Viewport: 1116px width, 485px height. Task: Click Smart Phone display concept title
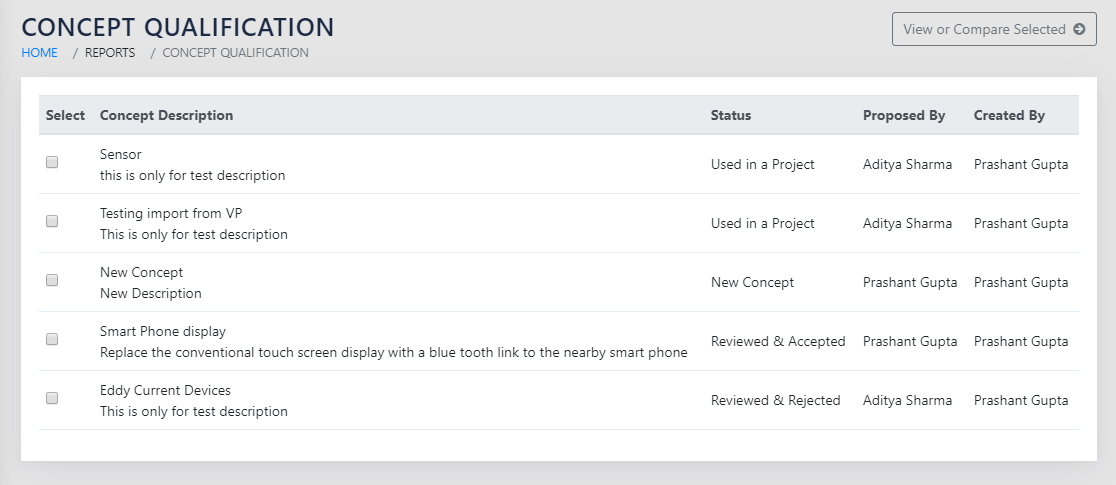(x=163, y=331)
